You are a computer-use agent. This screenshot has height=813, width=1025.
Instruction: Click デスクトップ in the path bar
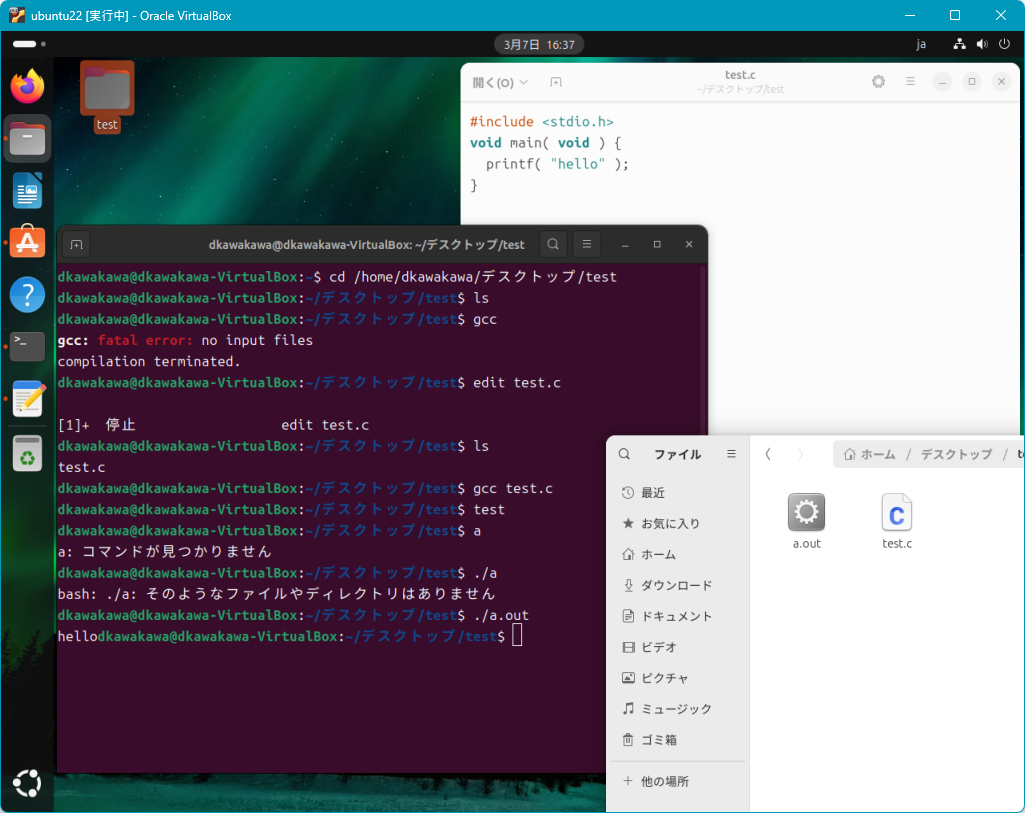pos(956,454)
